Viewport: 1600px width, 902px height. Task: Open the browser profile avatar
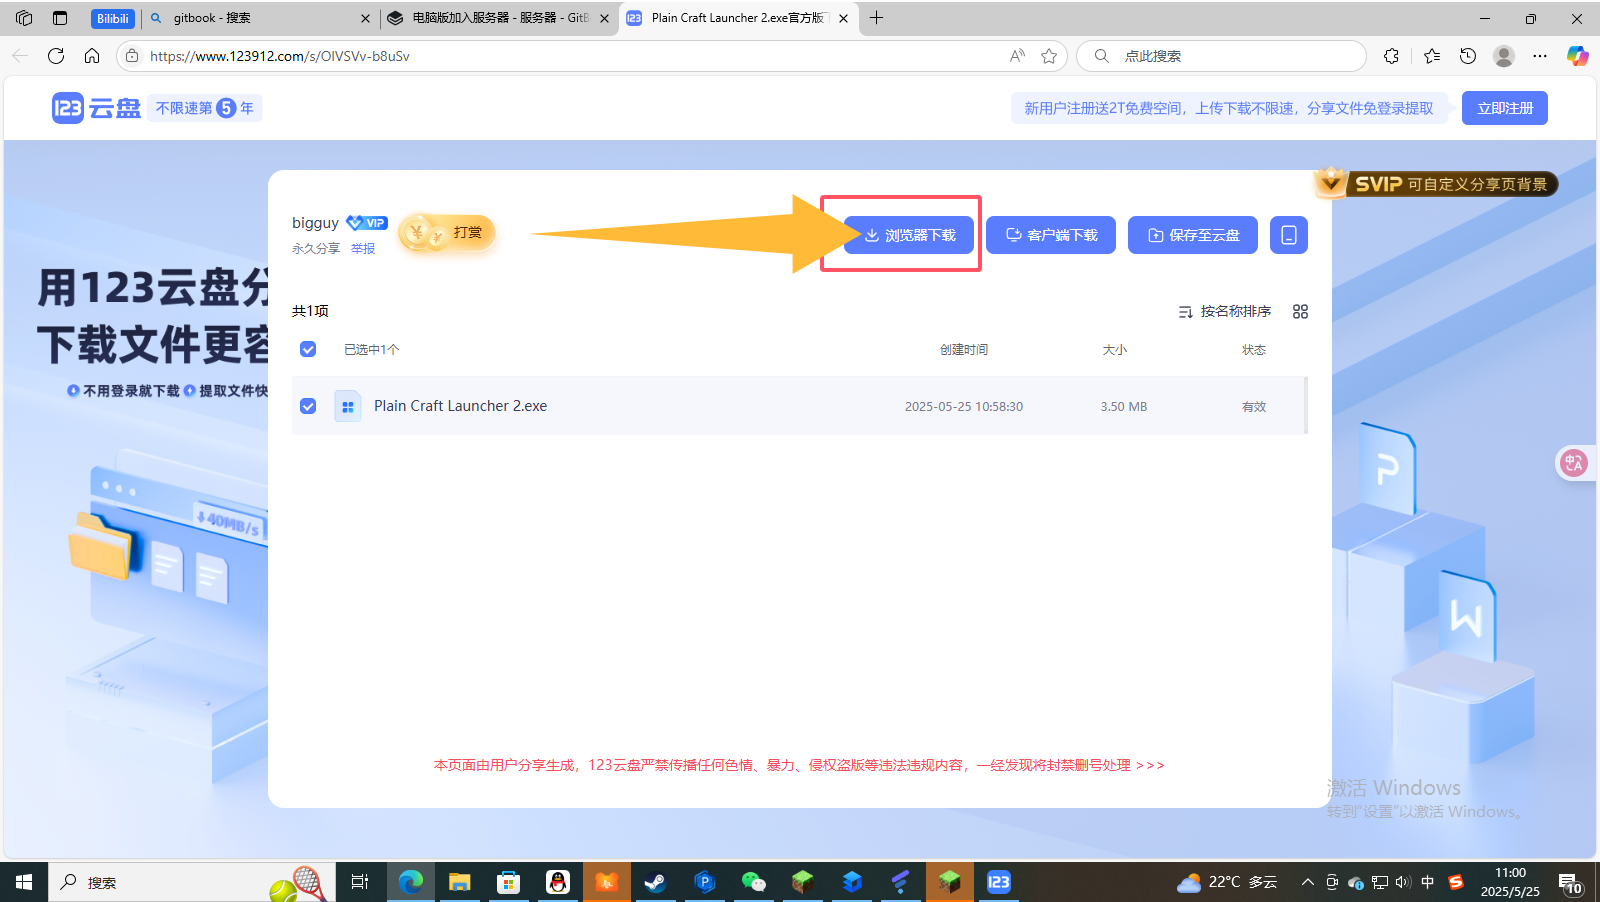(x=1504, y=56)
